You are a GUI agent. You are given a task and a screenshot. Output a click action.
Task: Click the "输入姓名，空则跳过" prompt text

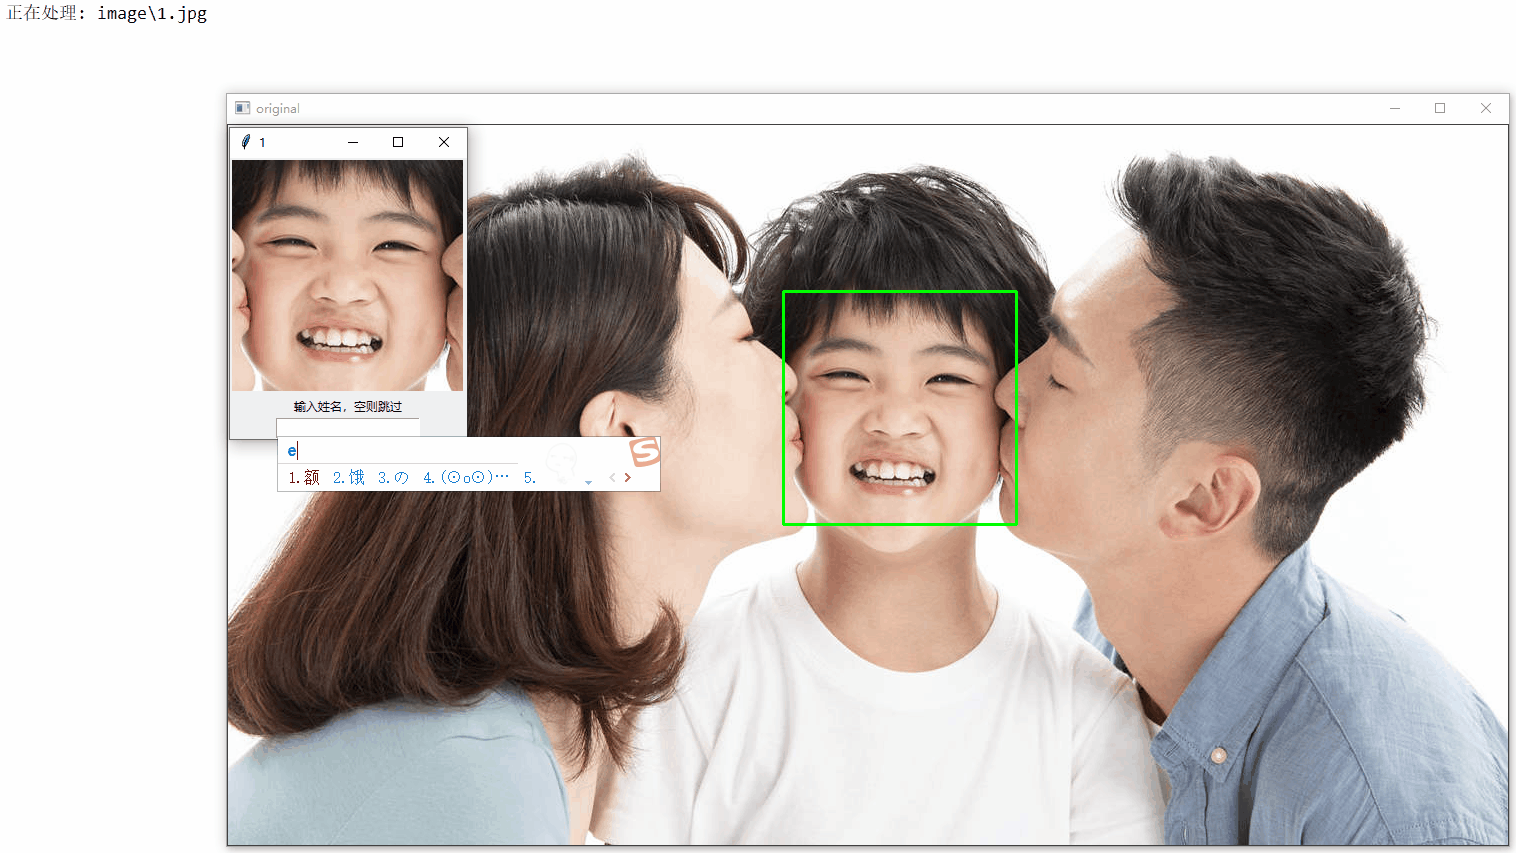(347, 406)
